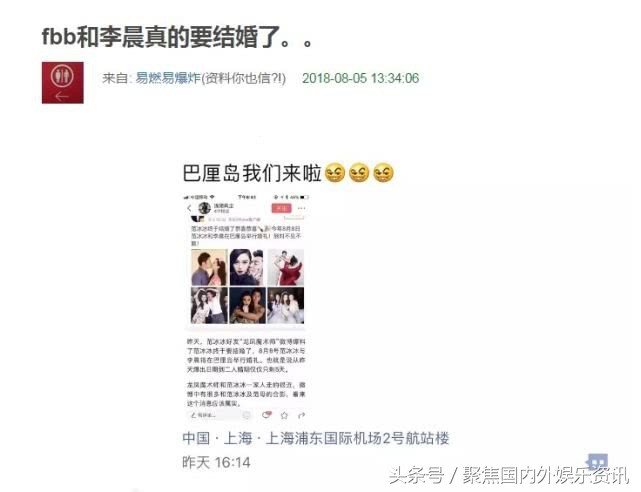Open the 易燃易爆炸 author profile link
This screenshot has height=492, width=641.
pos(168,78)
